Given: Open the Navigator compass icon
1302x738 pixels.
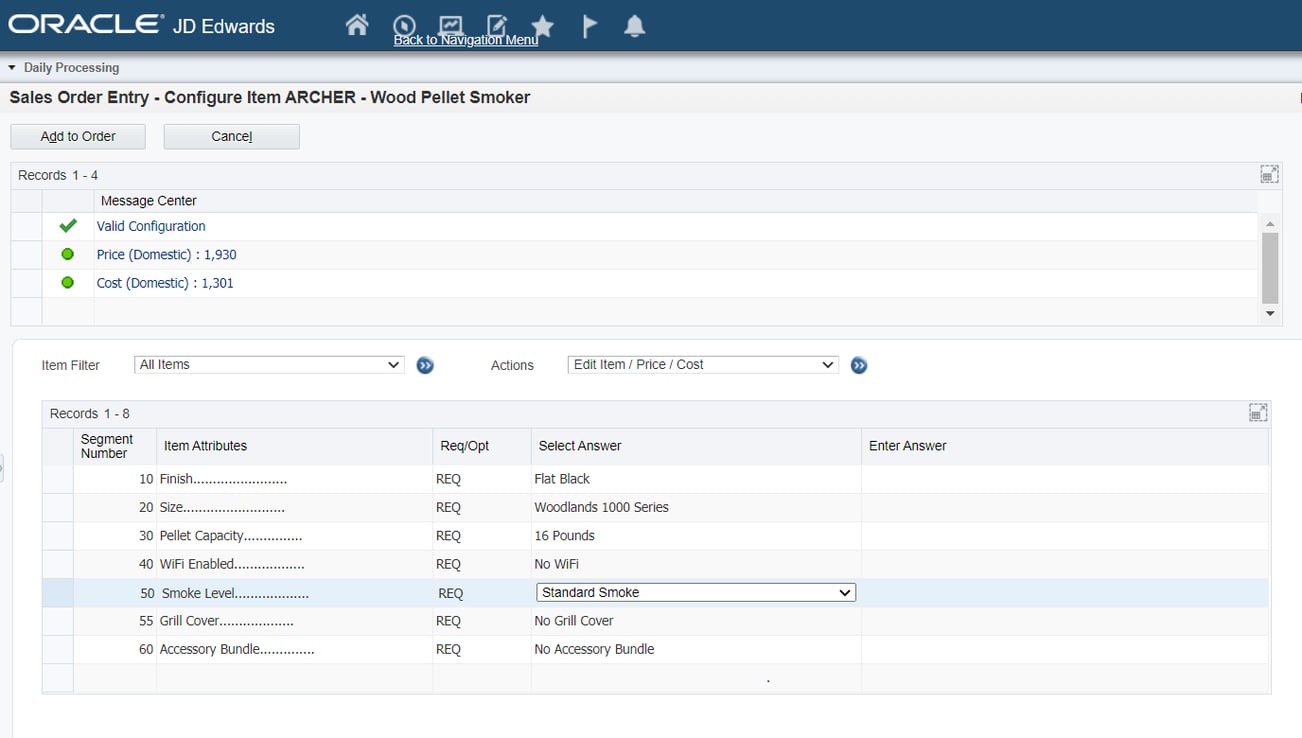Looking at the screenshot, I should tap(403, 25).
